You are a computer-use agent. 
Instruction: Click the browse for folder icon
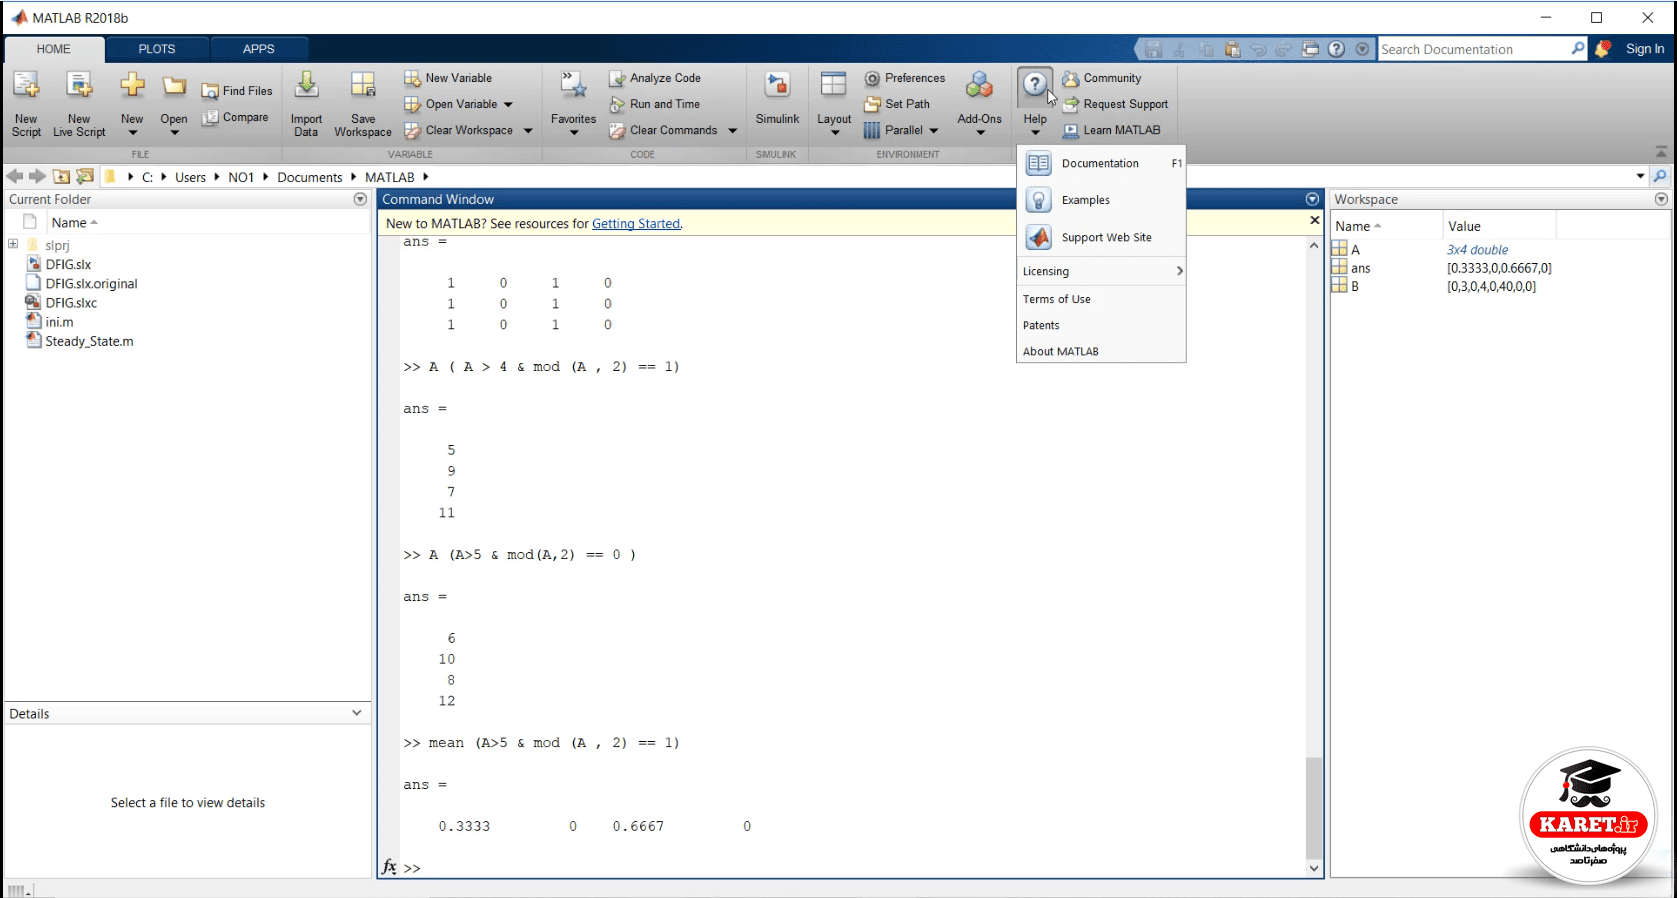click(86, 176)
